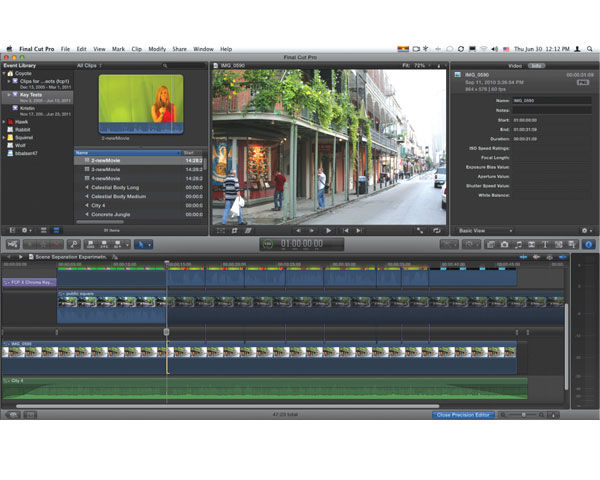Screen dimensions: 600x480
Task: Go to previous edit in Viewer
Action: [345, 230]
